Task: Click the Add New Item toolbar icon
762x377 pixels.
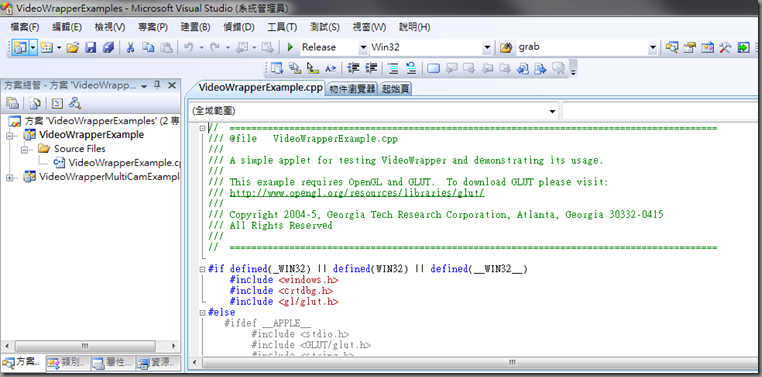Action: pos(47,48)
